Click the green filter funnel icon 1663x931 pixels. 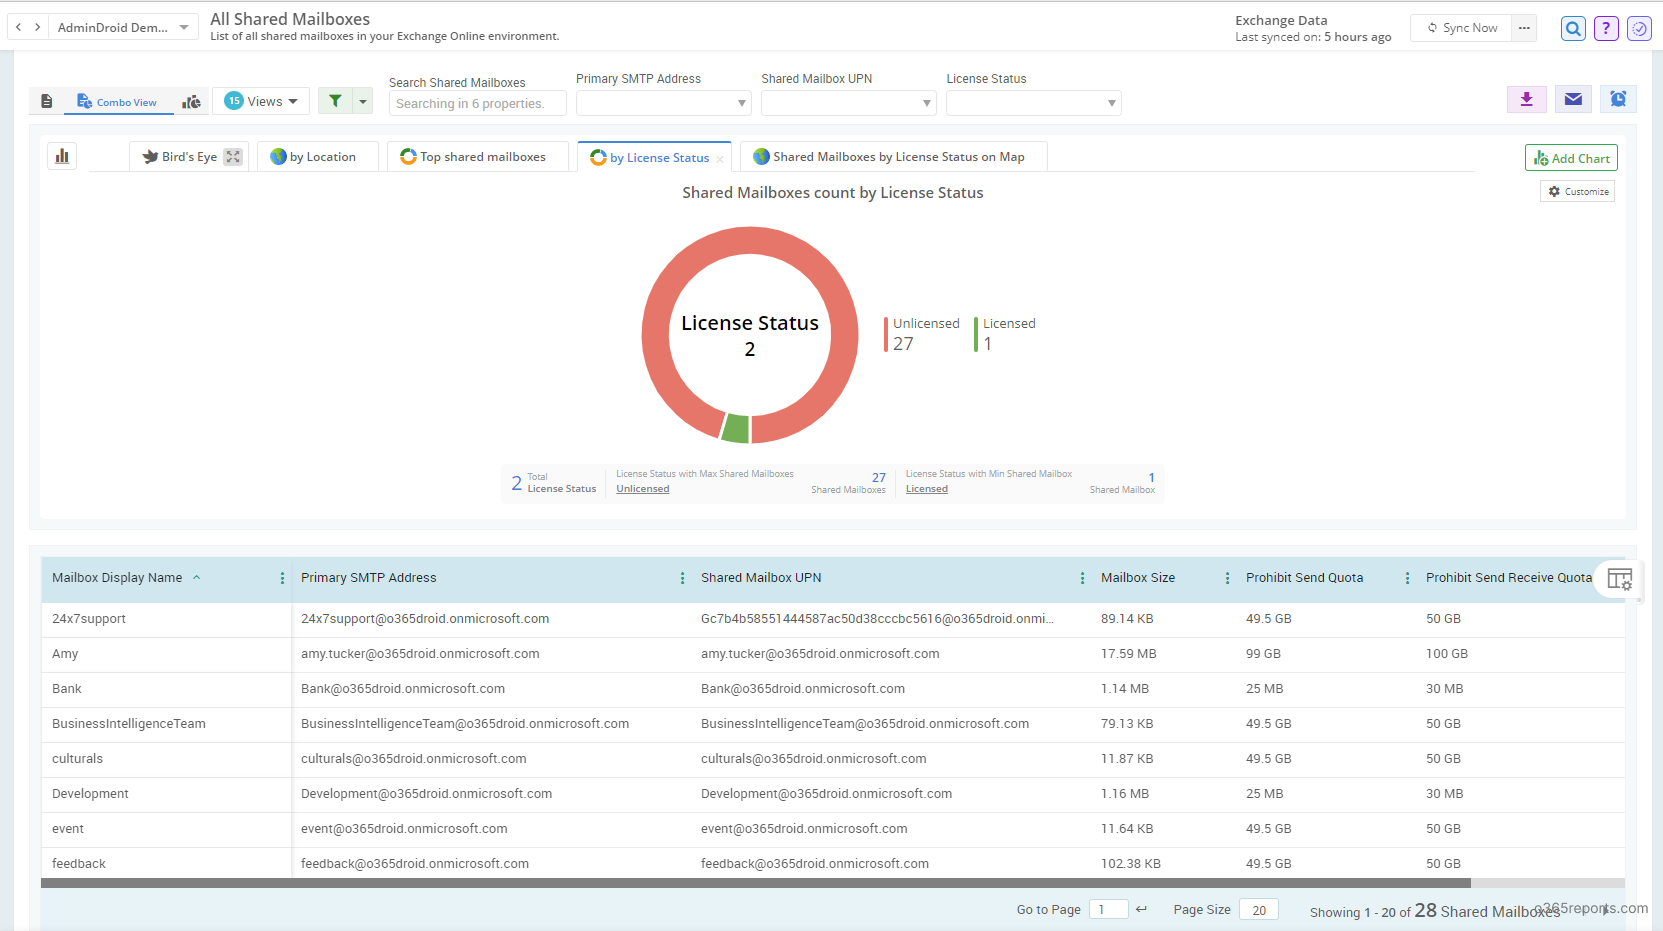(x=335, y=101)
